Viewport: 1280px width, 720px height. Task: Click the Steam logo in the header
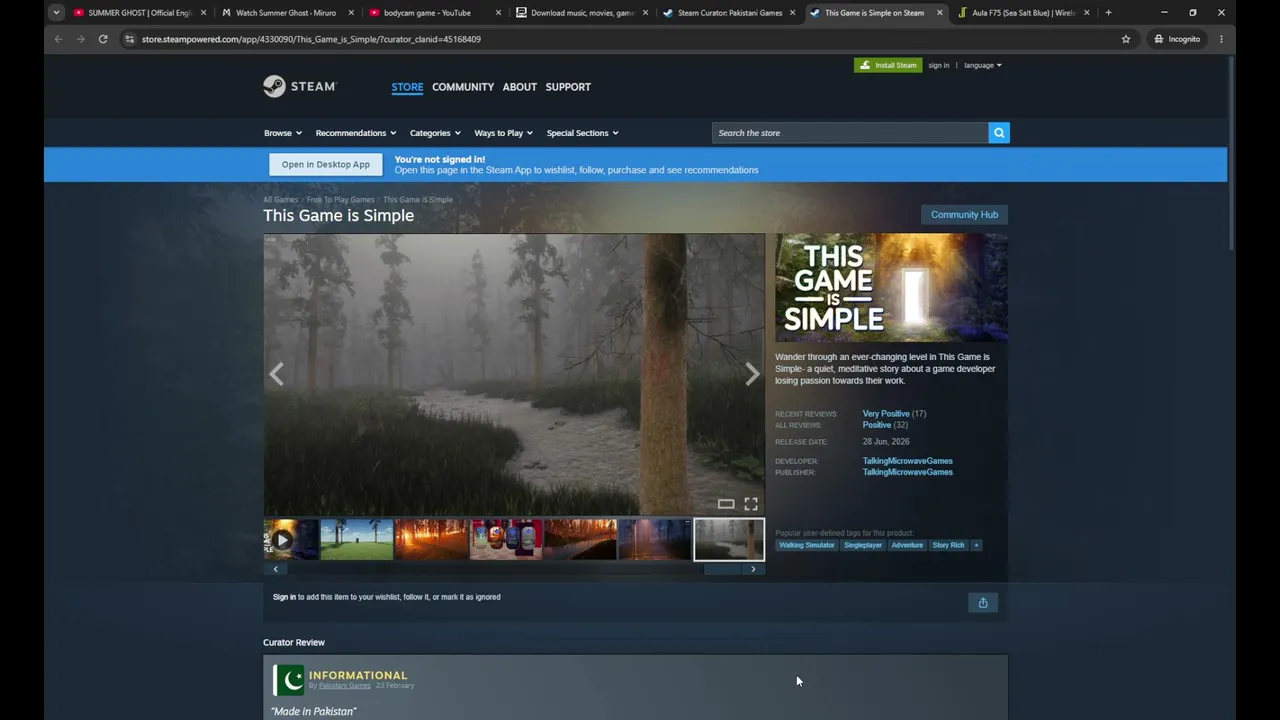pos(300,87)
